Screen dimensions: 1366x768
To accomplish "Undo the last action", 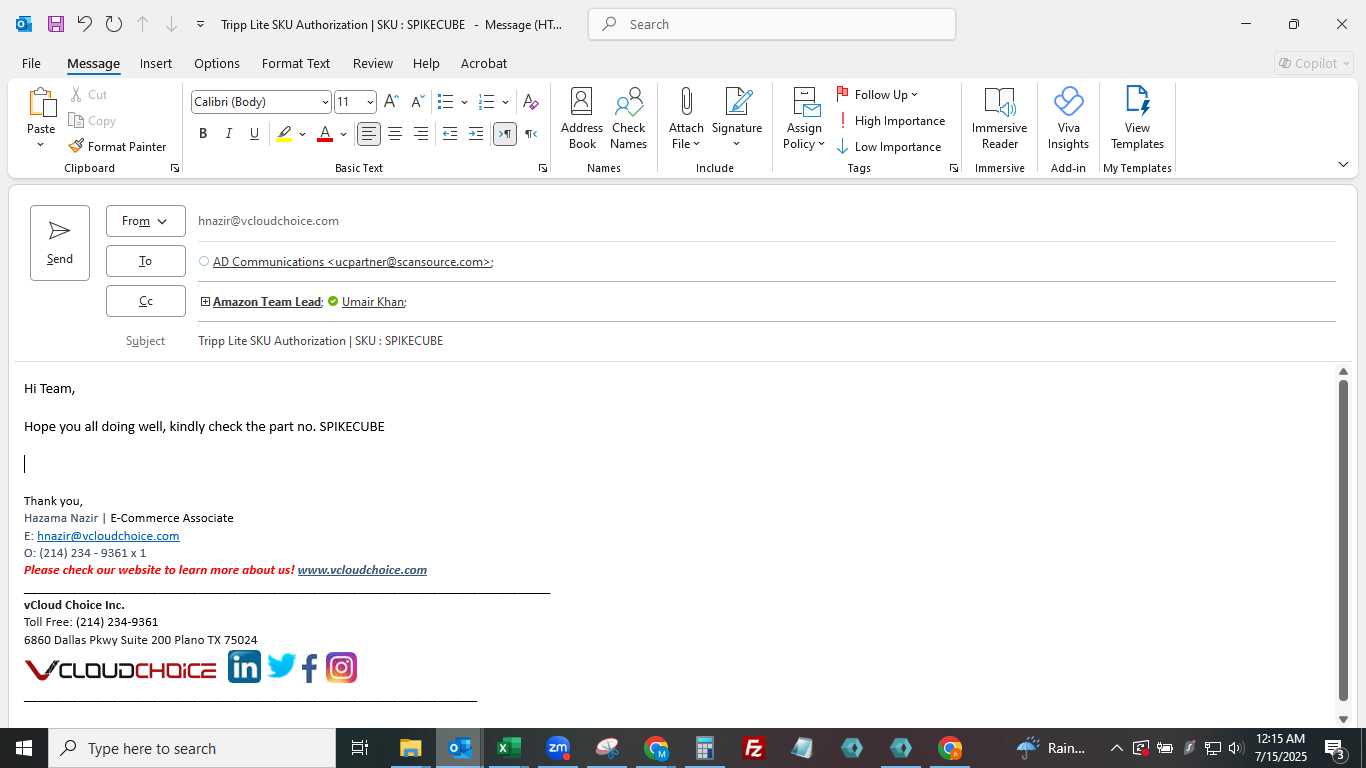I will coord(85,24).
